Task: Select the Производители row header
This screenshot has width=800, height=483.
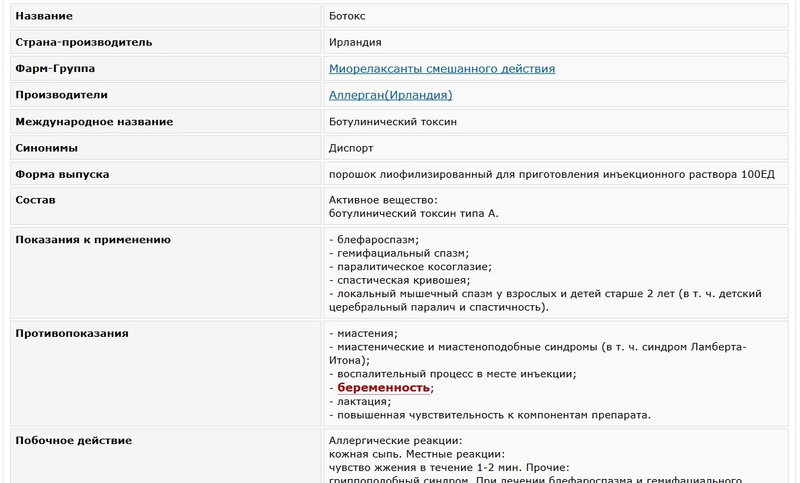Action: [x=62, y=95]
